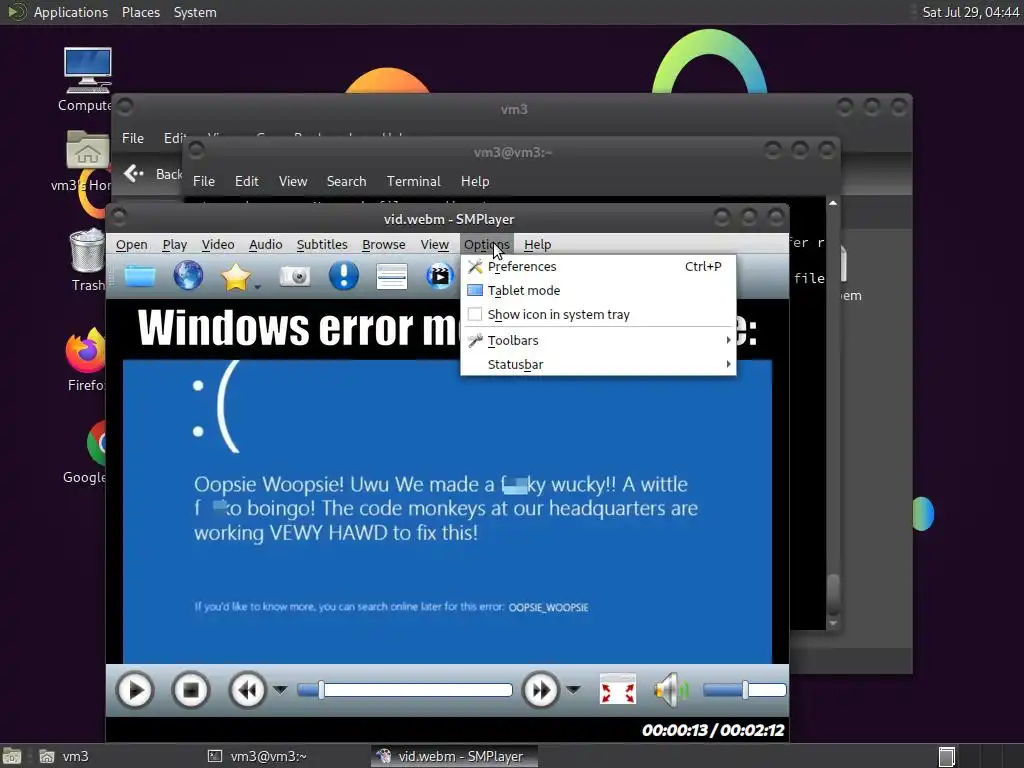Screen dimensions: 1024x768
Task: Adjust the volume slider
Action: (x=744, y=690)
